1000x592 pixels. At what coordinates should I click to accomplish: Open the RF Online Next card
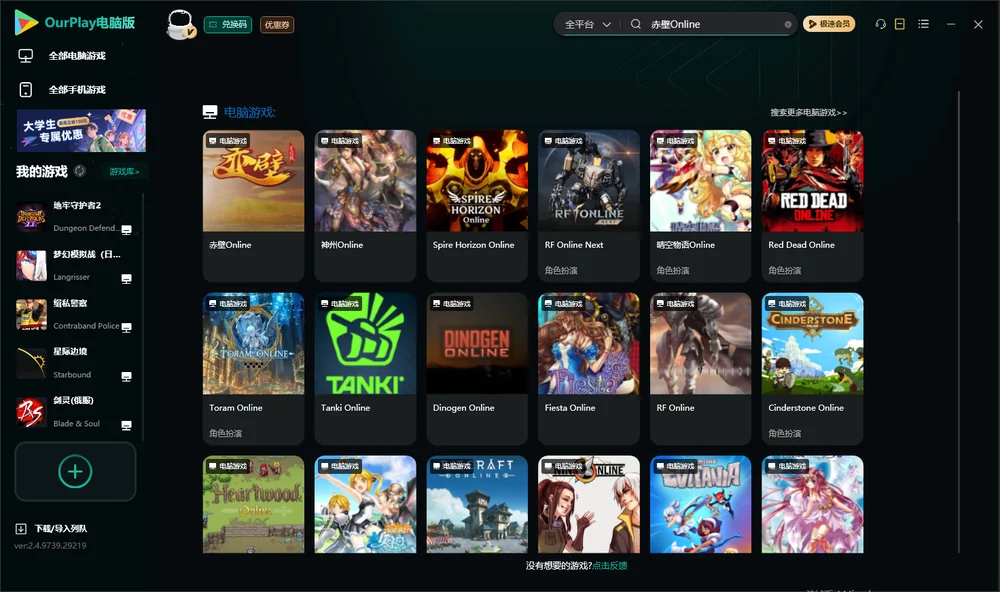tap(589, 205)
